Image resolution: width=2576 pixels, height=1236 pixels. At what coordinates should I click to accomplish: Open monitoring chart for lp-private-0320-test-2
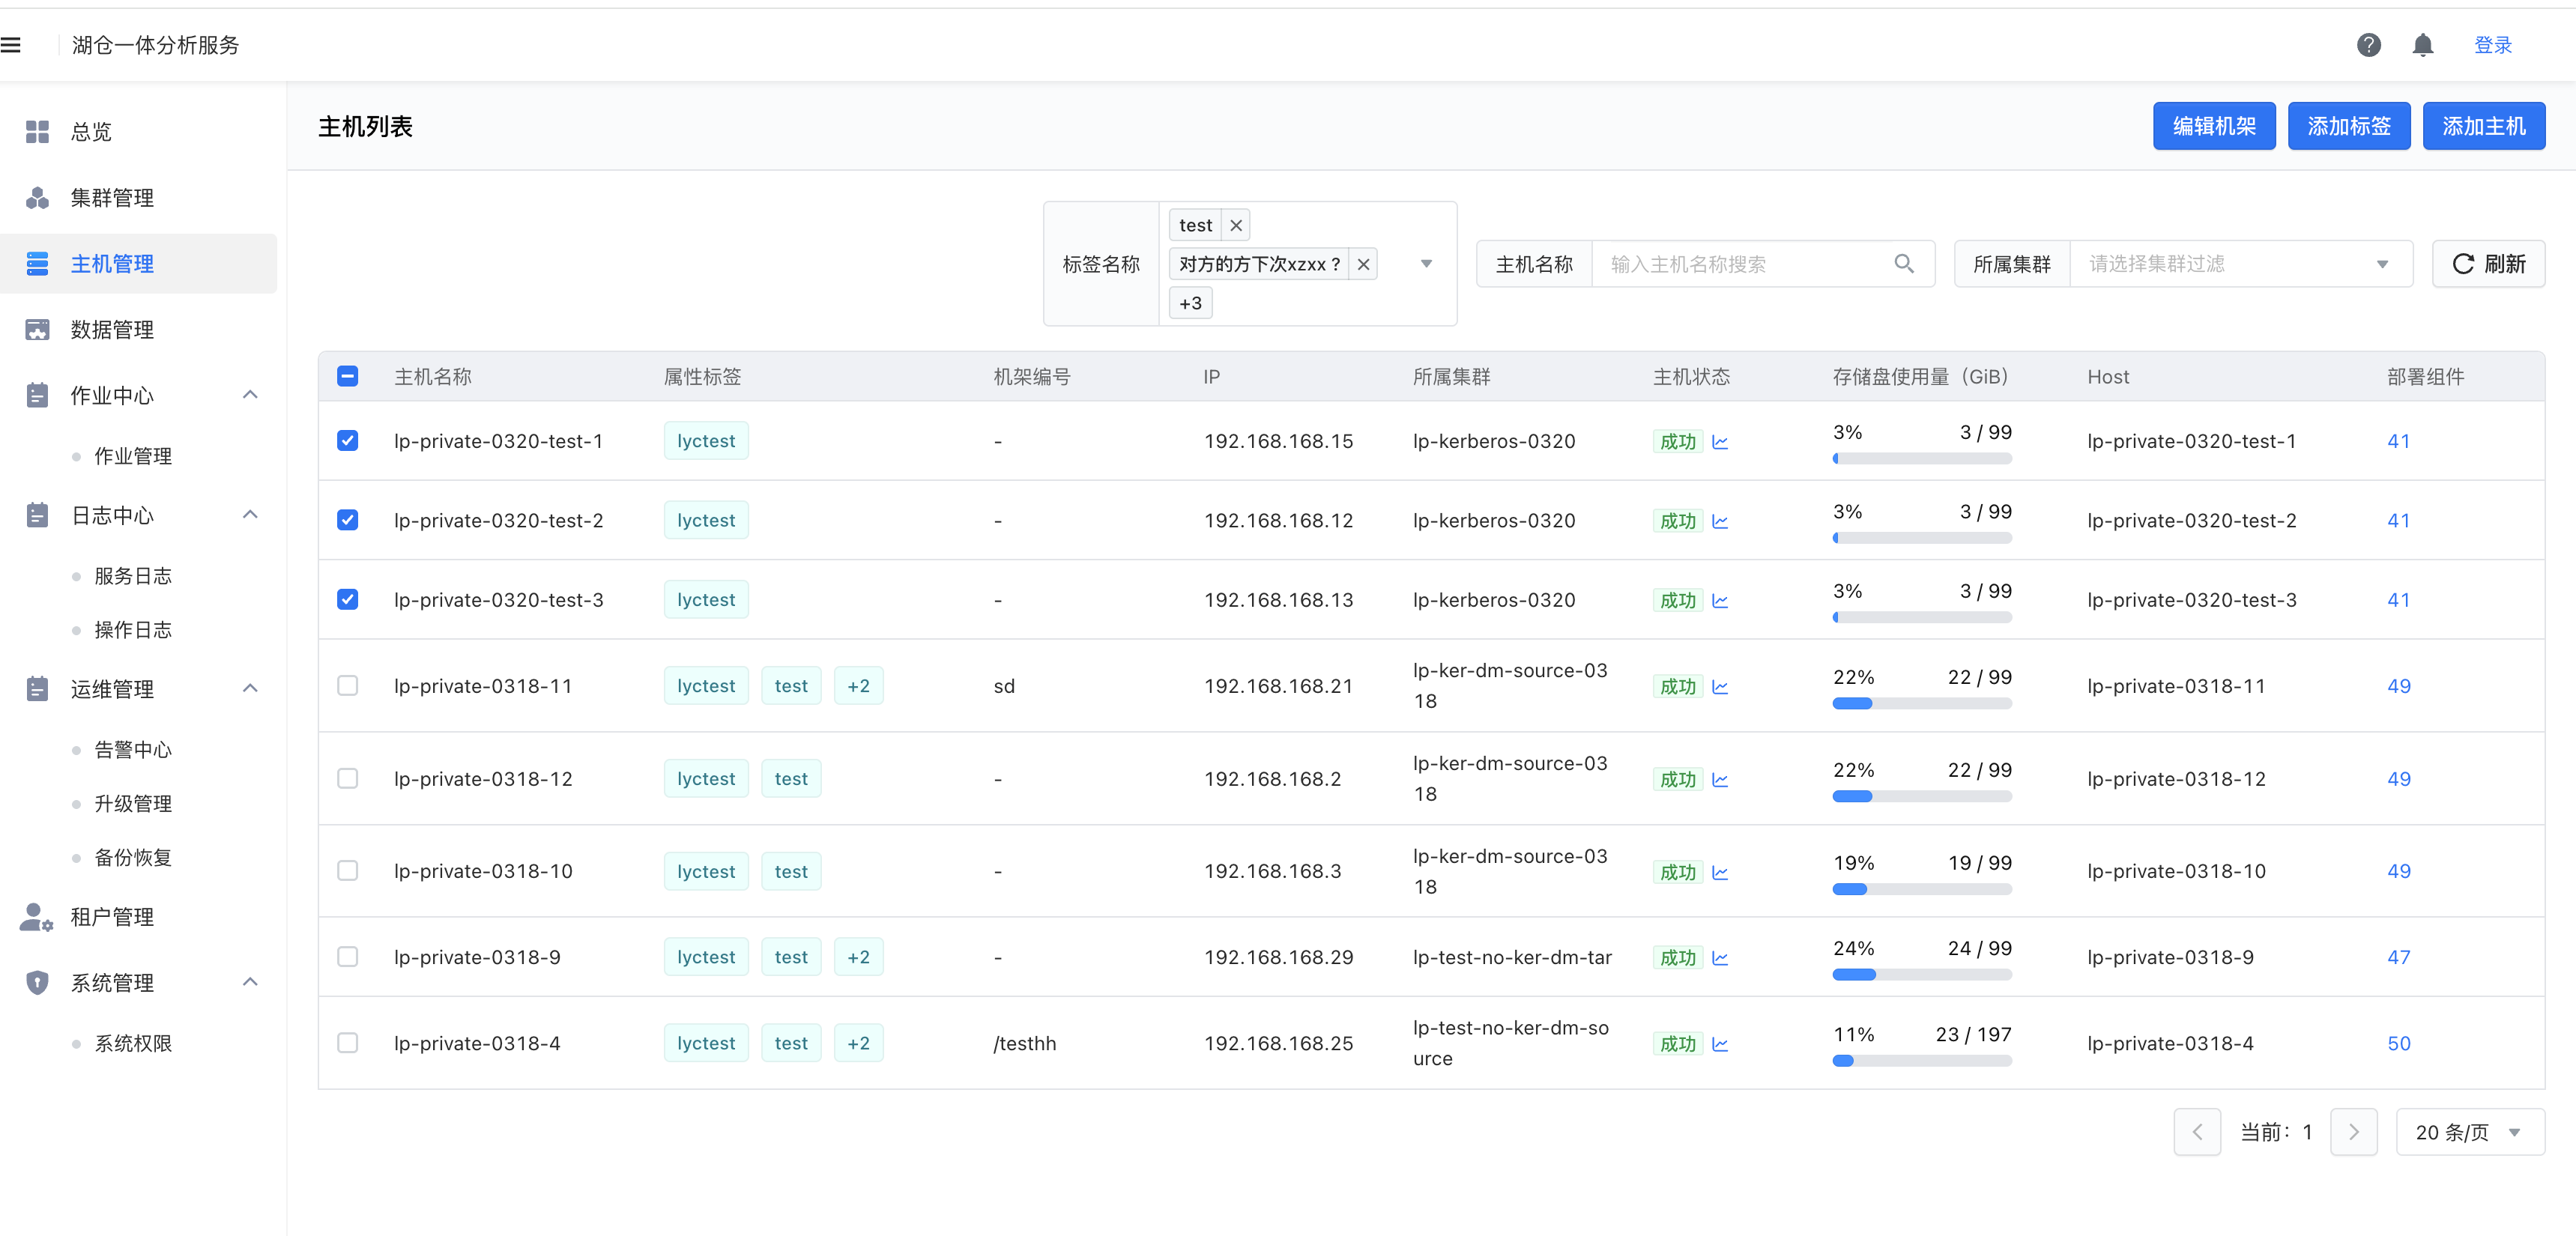[1720, 521]
